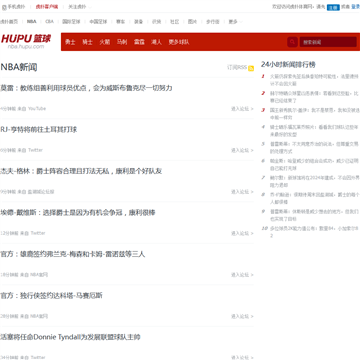This screenshot has width=360, height=360.
Task: Click YouTube source under 莫雷 article
Action: (37, 109)
